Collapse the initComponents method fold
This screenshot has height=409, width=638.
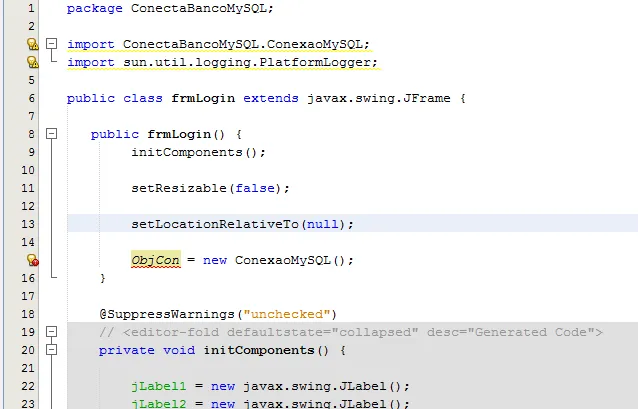pos(51,350)
